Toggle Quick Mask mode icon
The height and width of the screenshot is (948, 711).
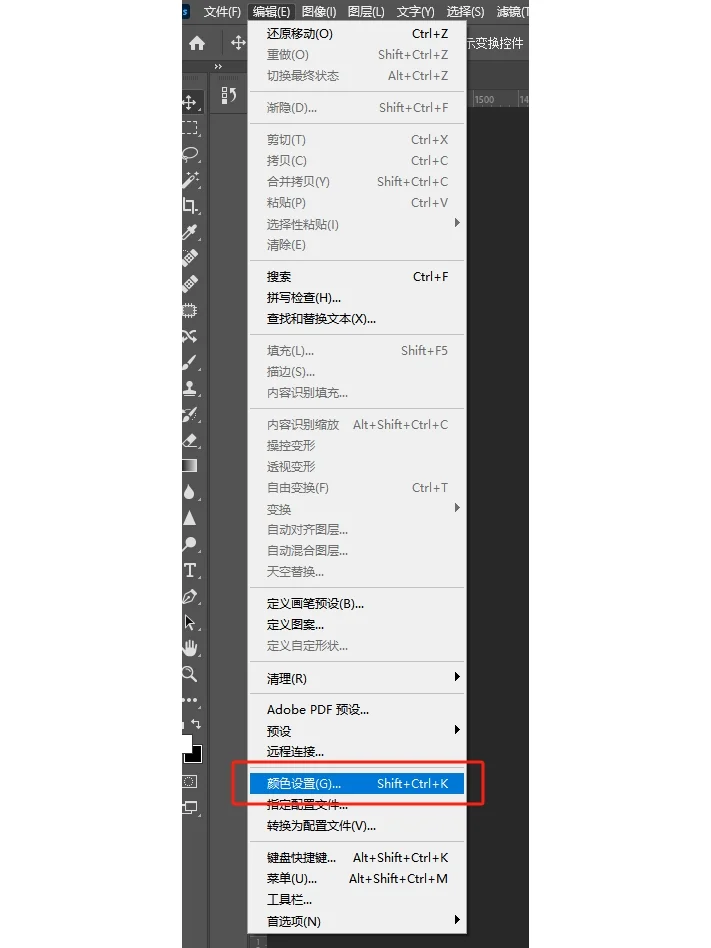[190, 782]
